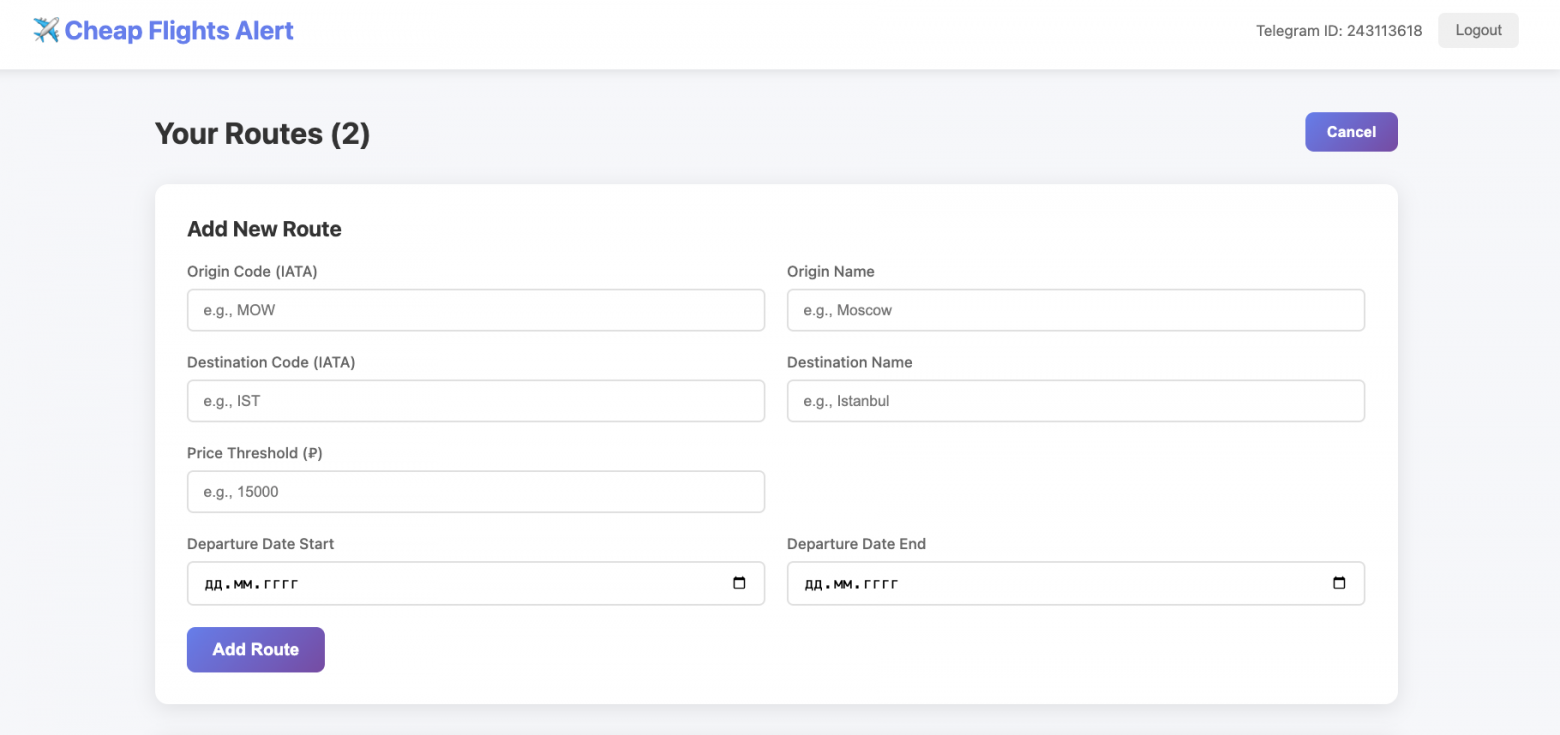
Task: Focus the Origin Code (IATA) field
Action: 476,310
